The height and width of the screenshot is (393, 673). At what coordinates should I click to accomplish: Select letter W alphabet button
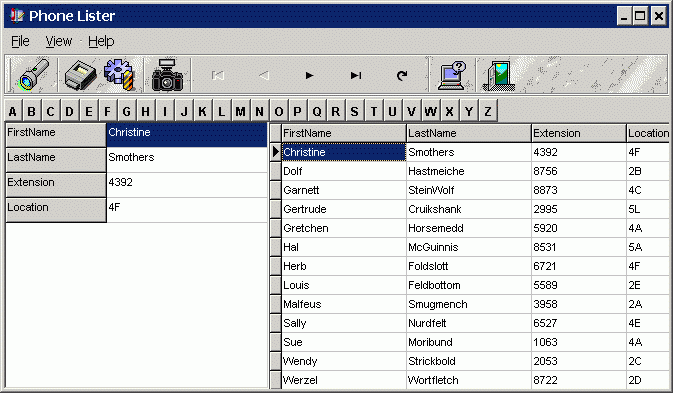[431, 112]
